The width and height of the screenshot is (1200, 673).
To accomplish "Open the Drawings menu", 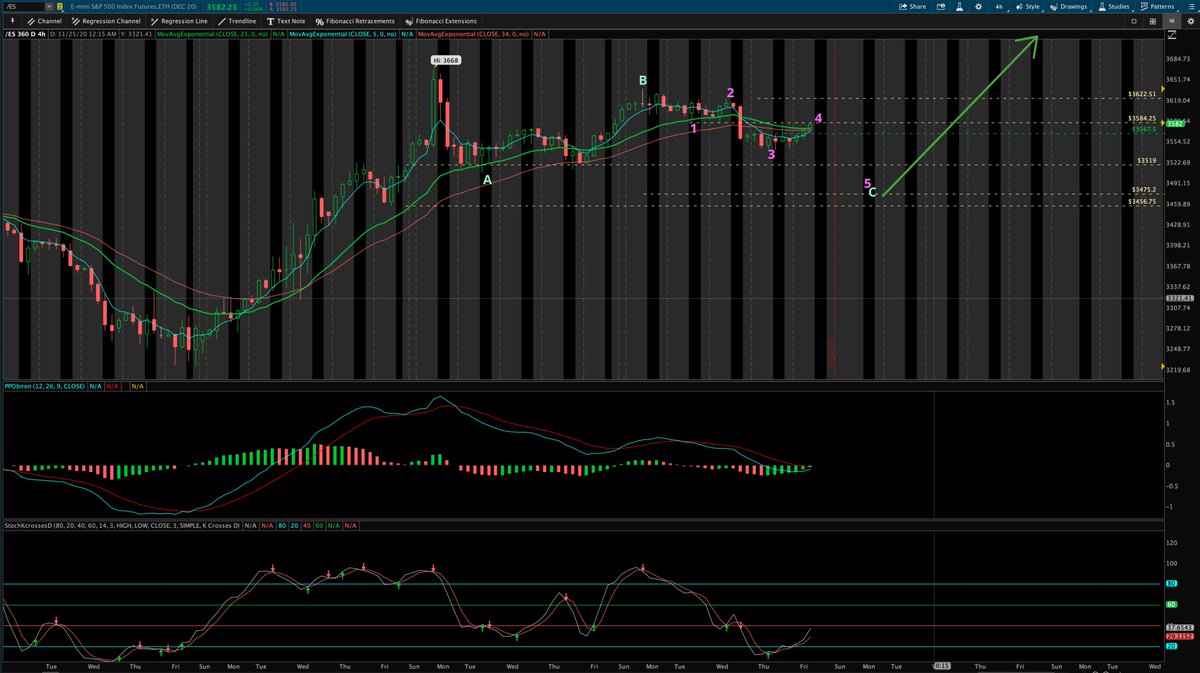I will 1068,6.
